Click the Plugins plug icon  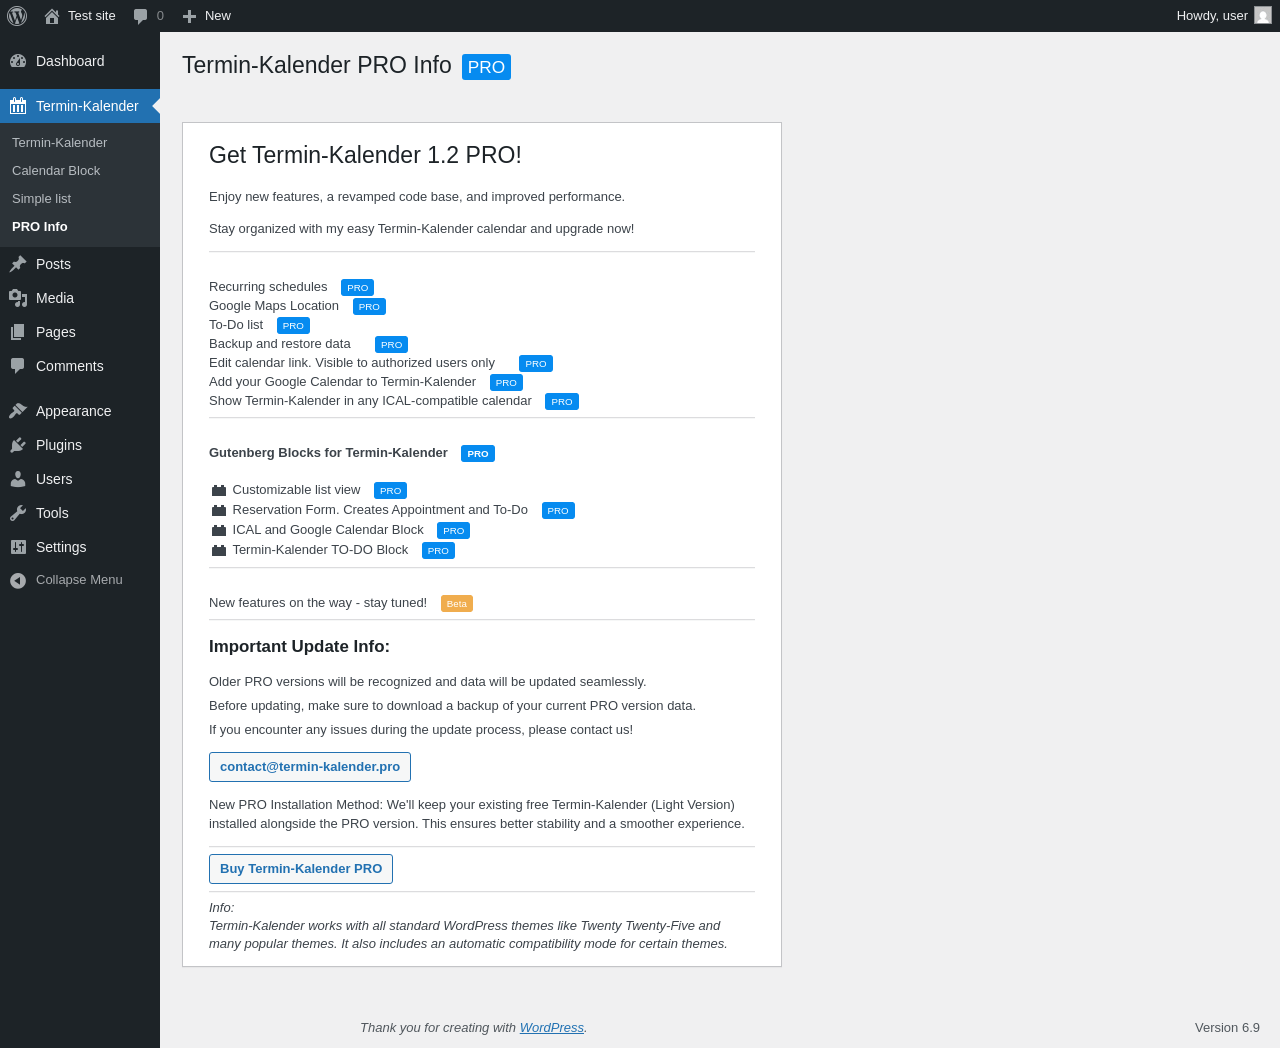pyautogui.click(x=18, y=445)
